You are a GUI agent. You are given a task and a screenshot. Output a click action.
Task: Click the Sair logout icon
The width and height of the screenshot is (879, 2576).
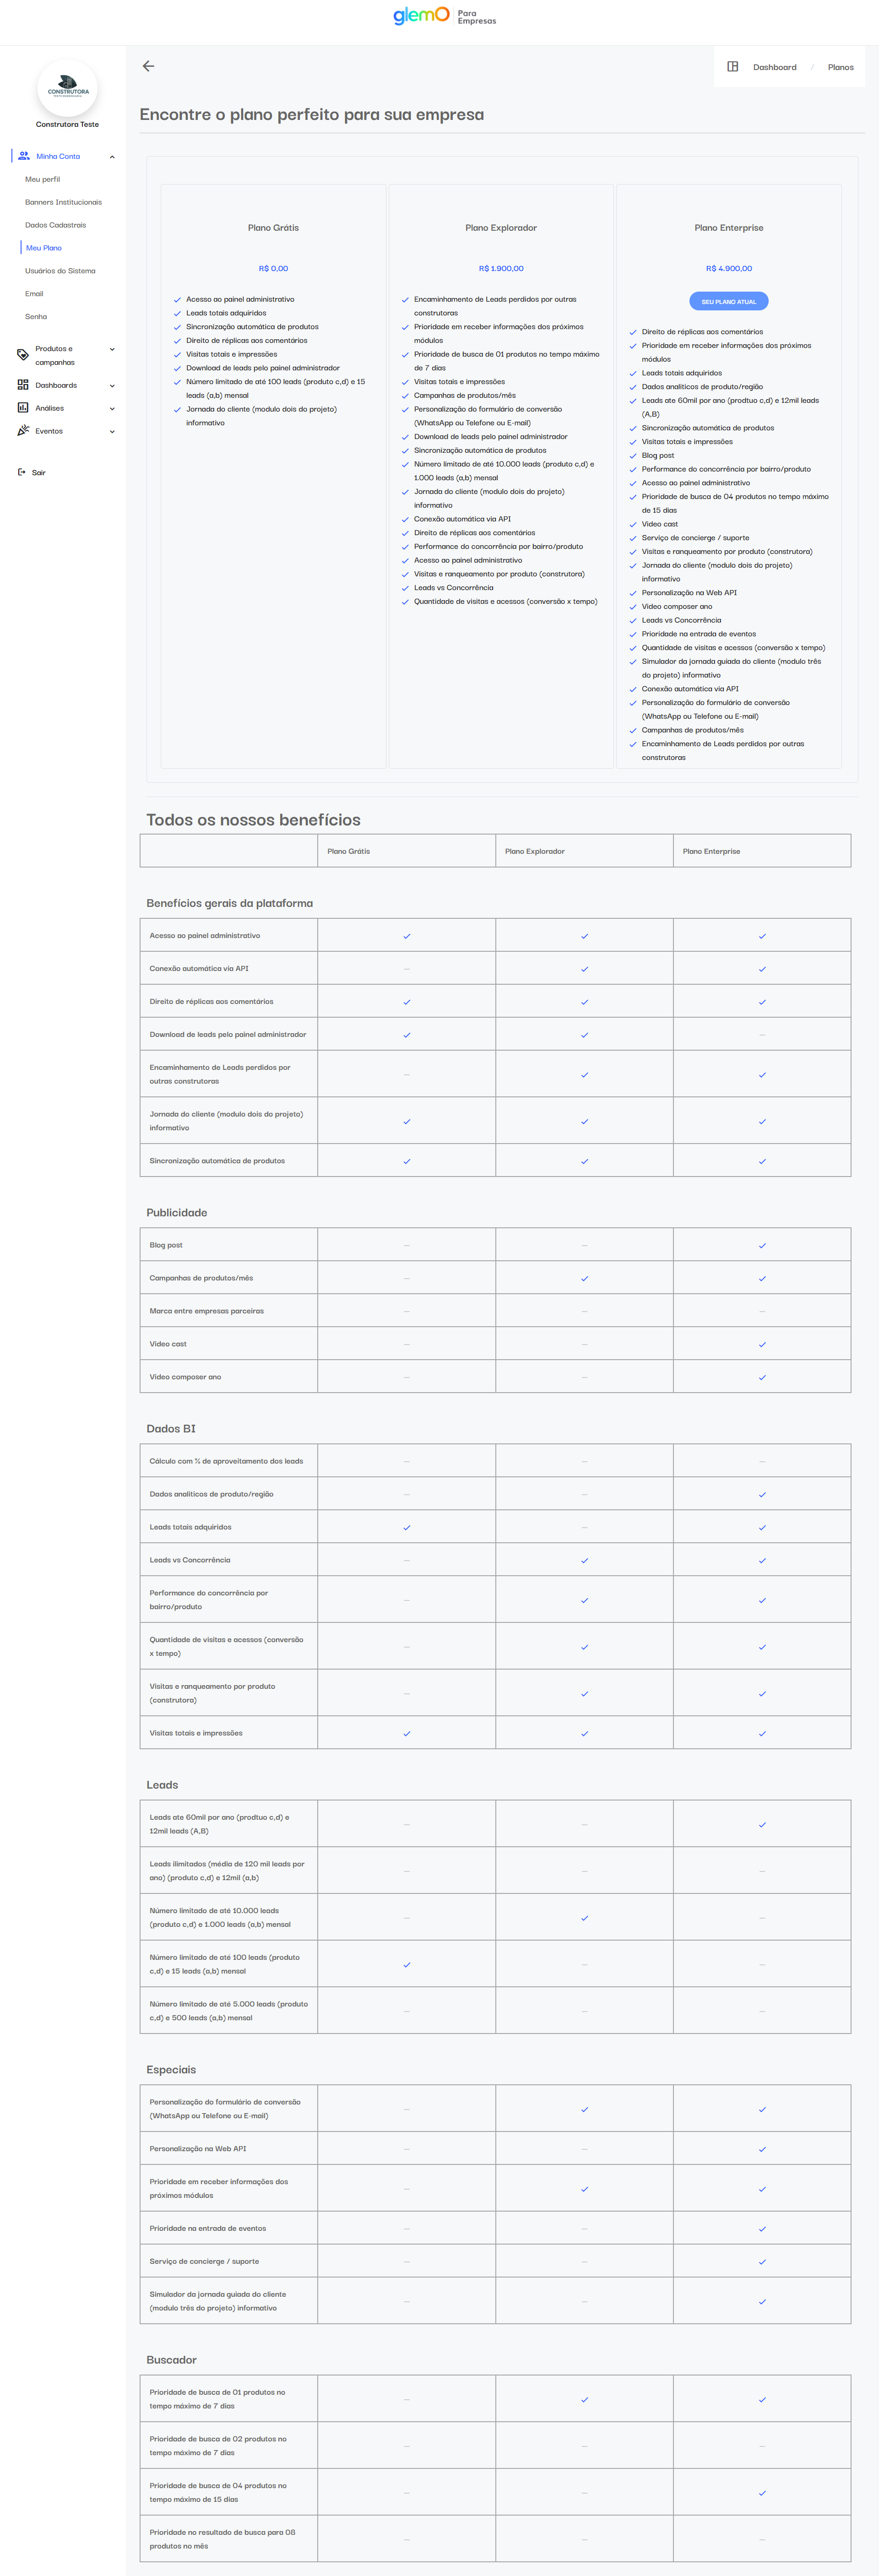tap(22, 472)
